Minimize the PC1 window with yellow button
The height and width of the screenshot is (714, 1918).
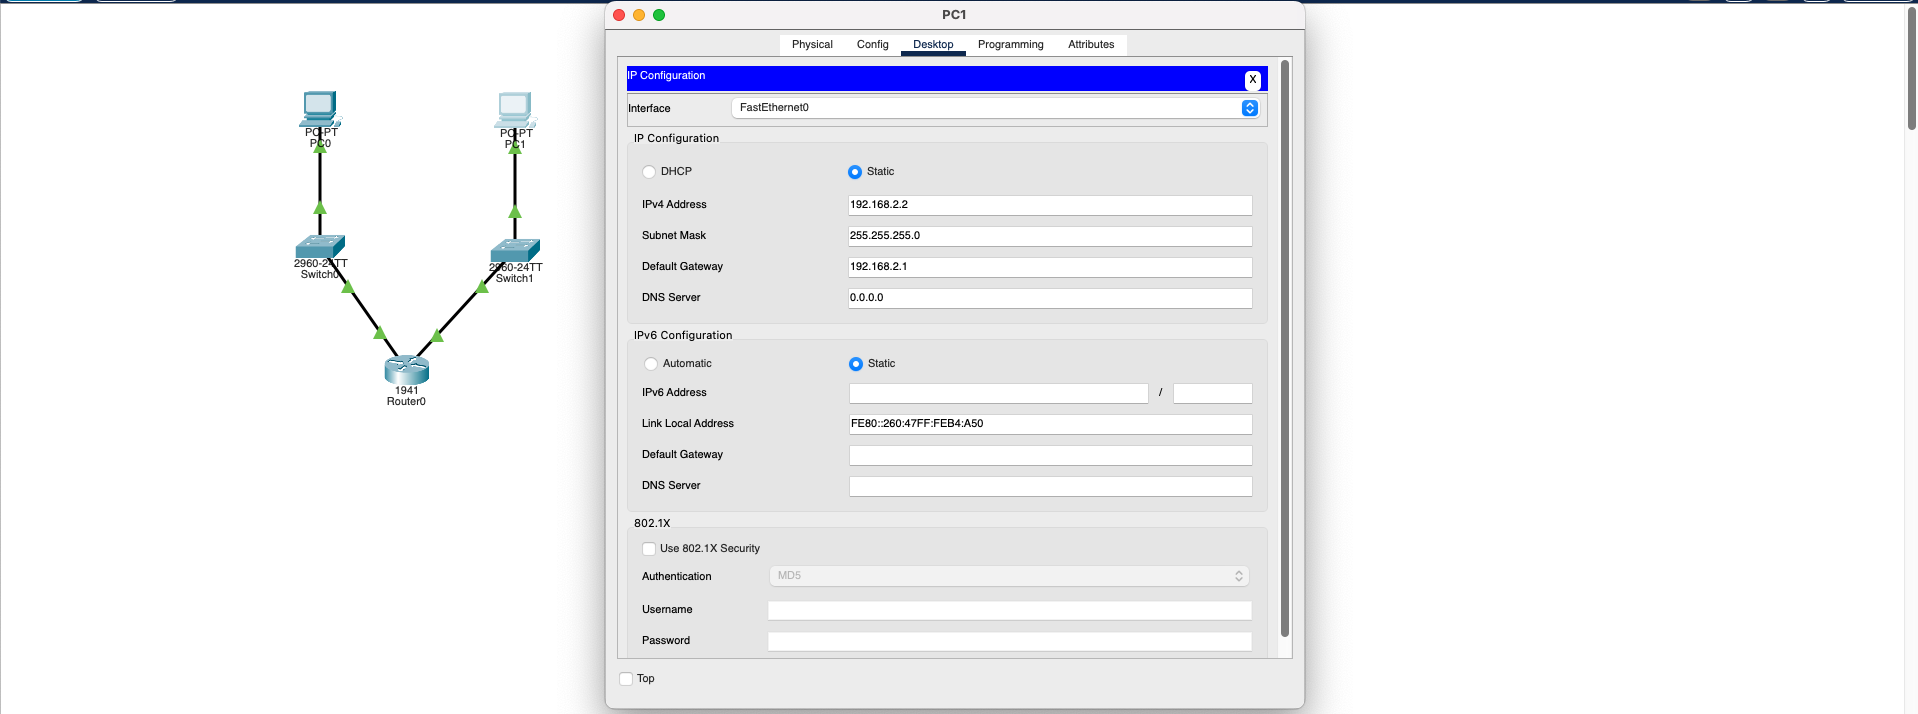pos(639,15)
